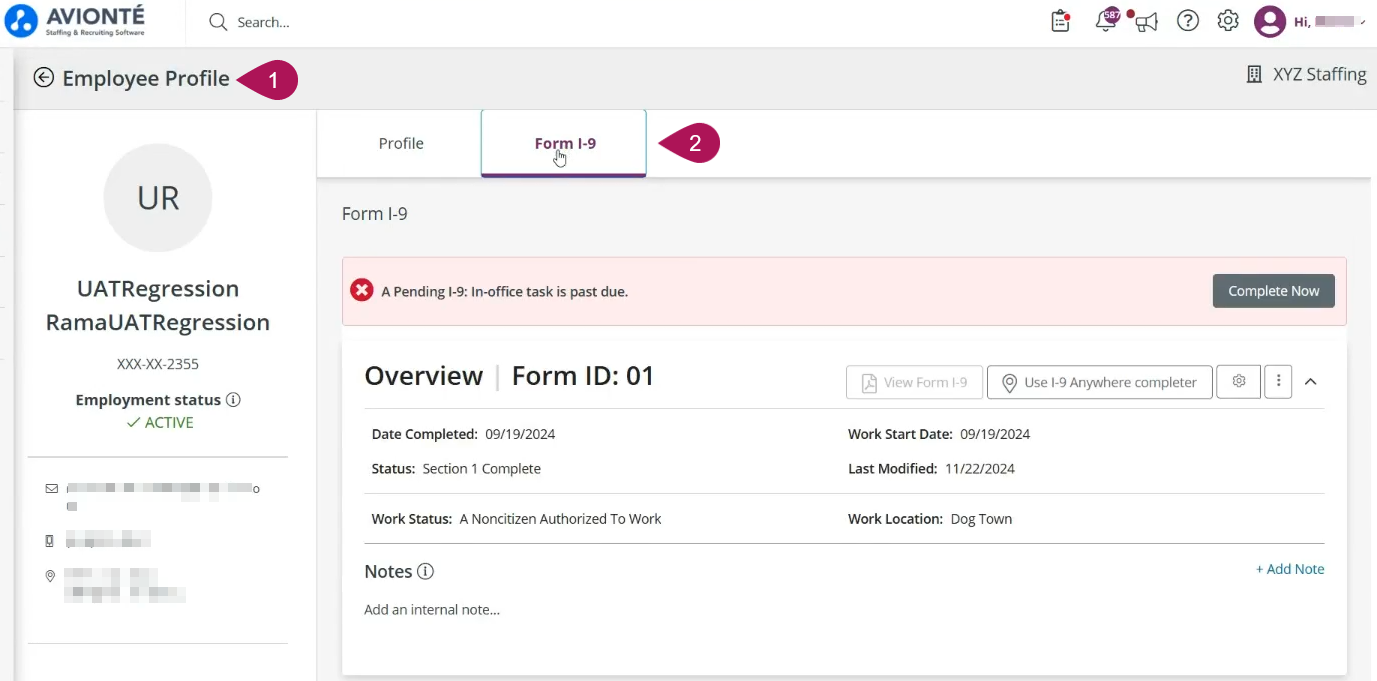
Task: Click the Section 1 Complete status
Action: click(482, 469)
